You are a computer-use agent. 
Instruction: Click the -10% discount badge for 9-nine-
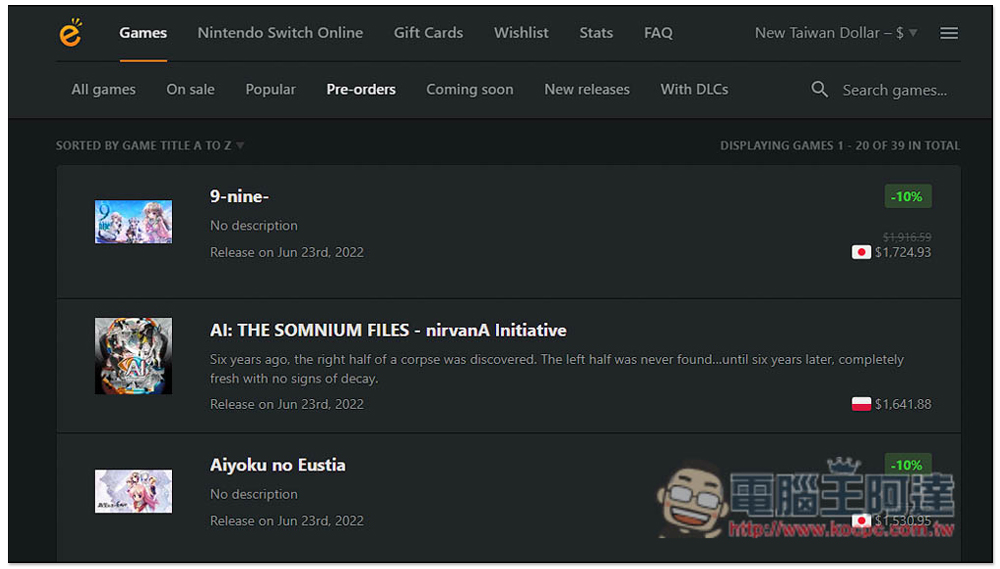[x=907, y=196]
